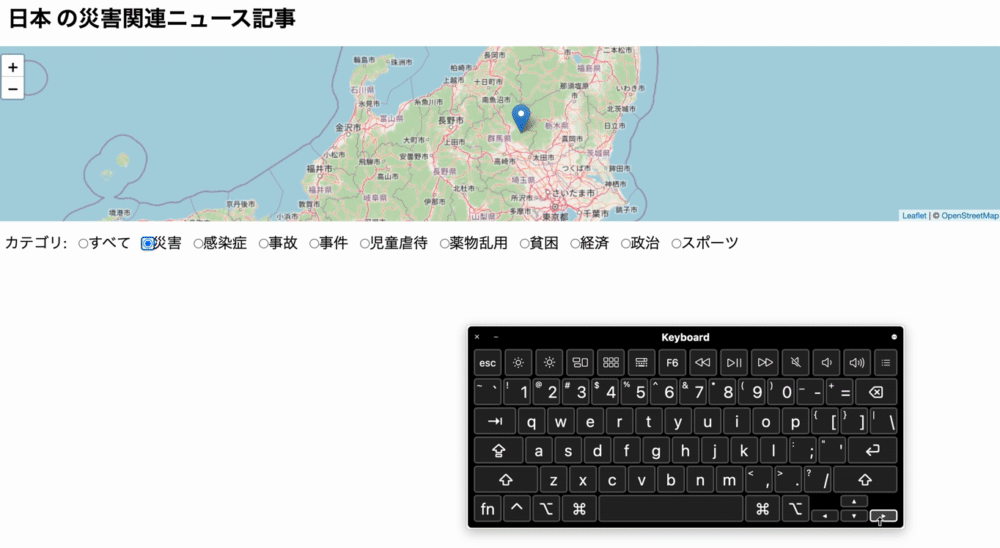Tap the backslash key
This screenshot has height=548, width=1000.
pyautogui.click(x=884, y=421)
